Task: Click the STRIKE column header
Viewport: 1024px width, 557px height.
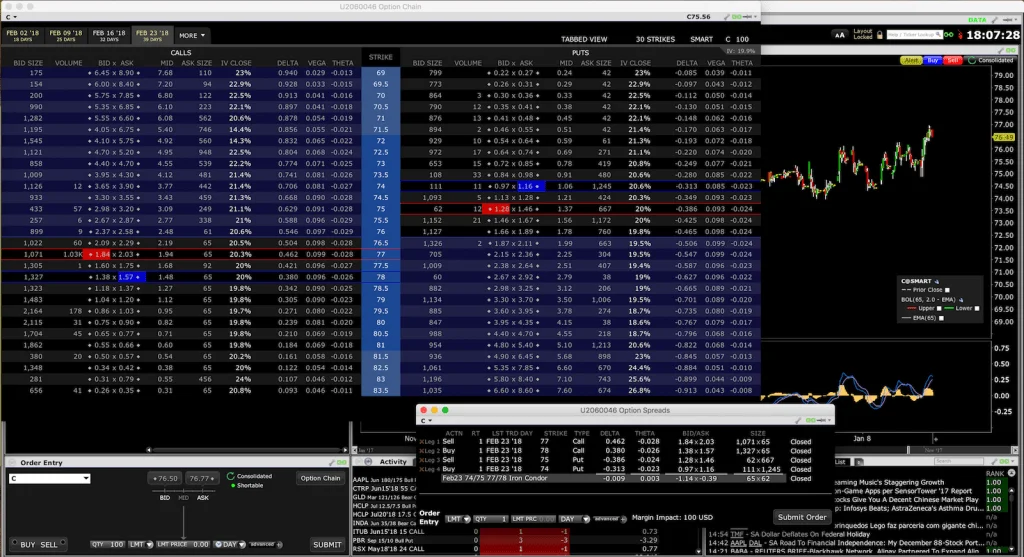Action: [x=381, y=57]
